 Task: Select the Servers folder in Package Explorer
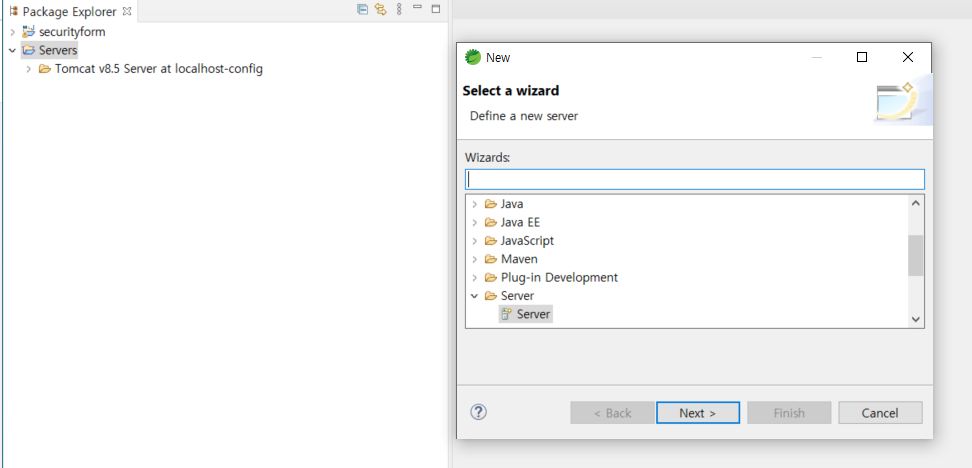tap(58, 50)
